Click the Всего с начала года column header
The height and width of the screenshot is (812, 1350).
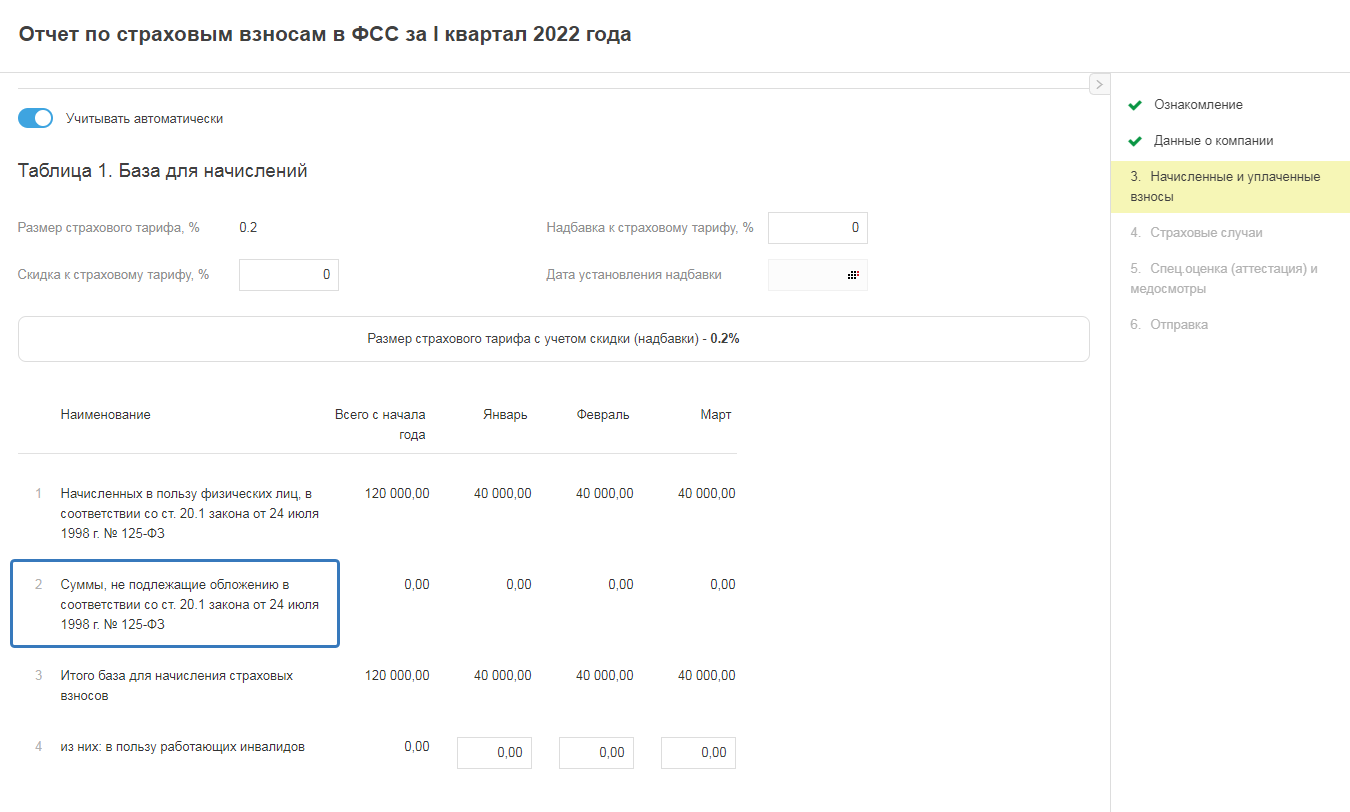(x=380, y=425)
